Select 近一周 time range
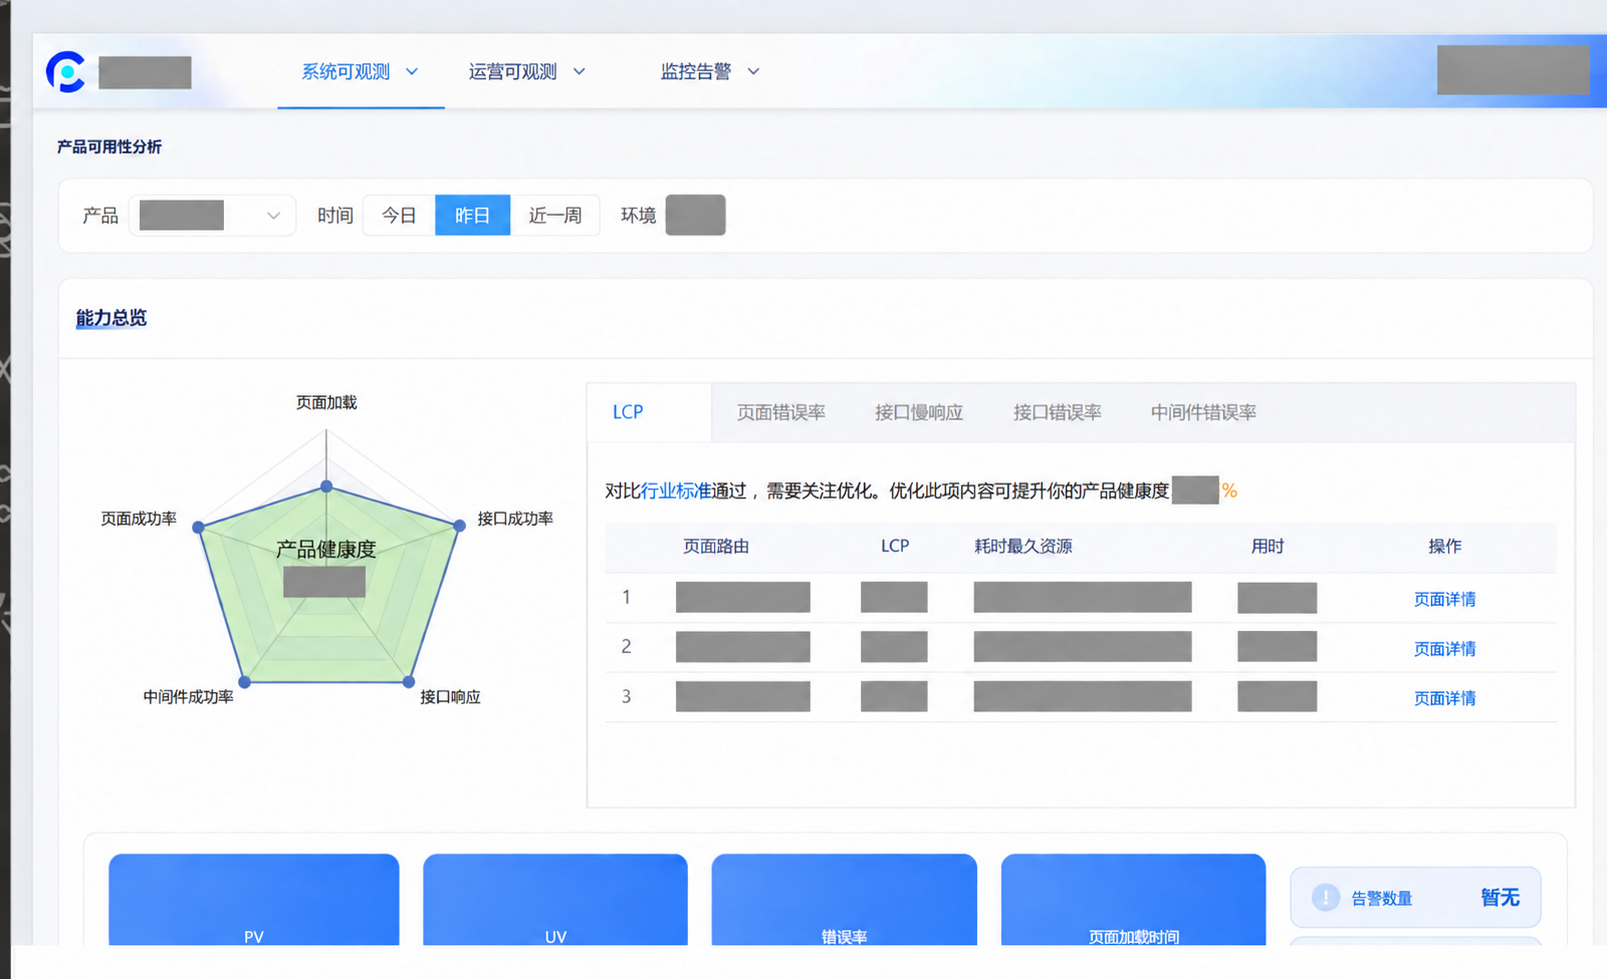Screen dimensions: 1607x979 tap(555, 215)
